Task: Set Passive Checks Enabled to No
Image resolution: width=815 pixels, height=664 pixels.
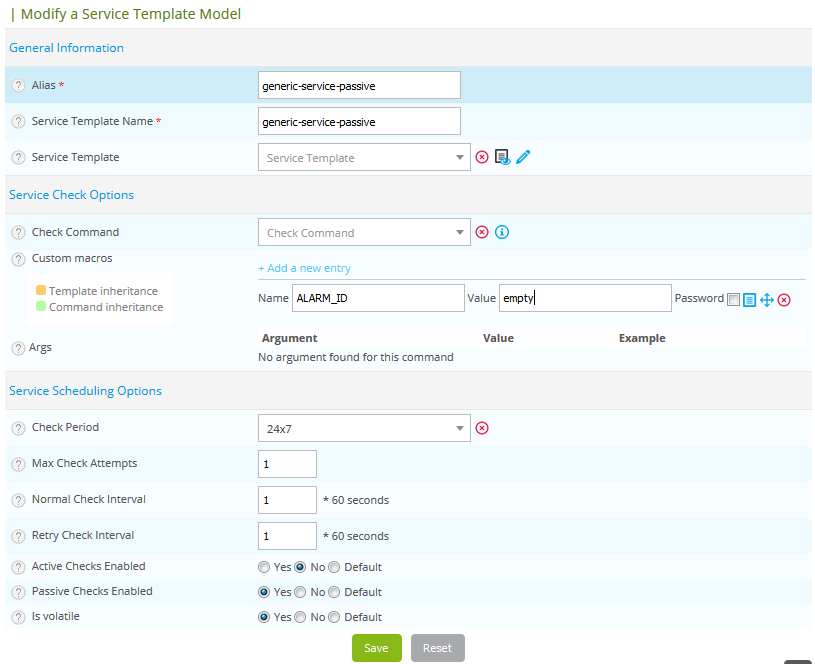Action: point(300,592)
